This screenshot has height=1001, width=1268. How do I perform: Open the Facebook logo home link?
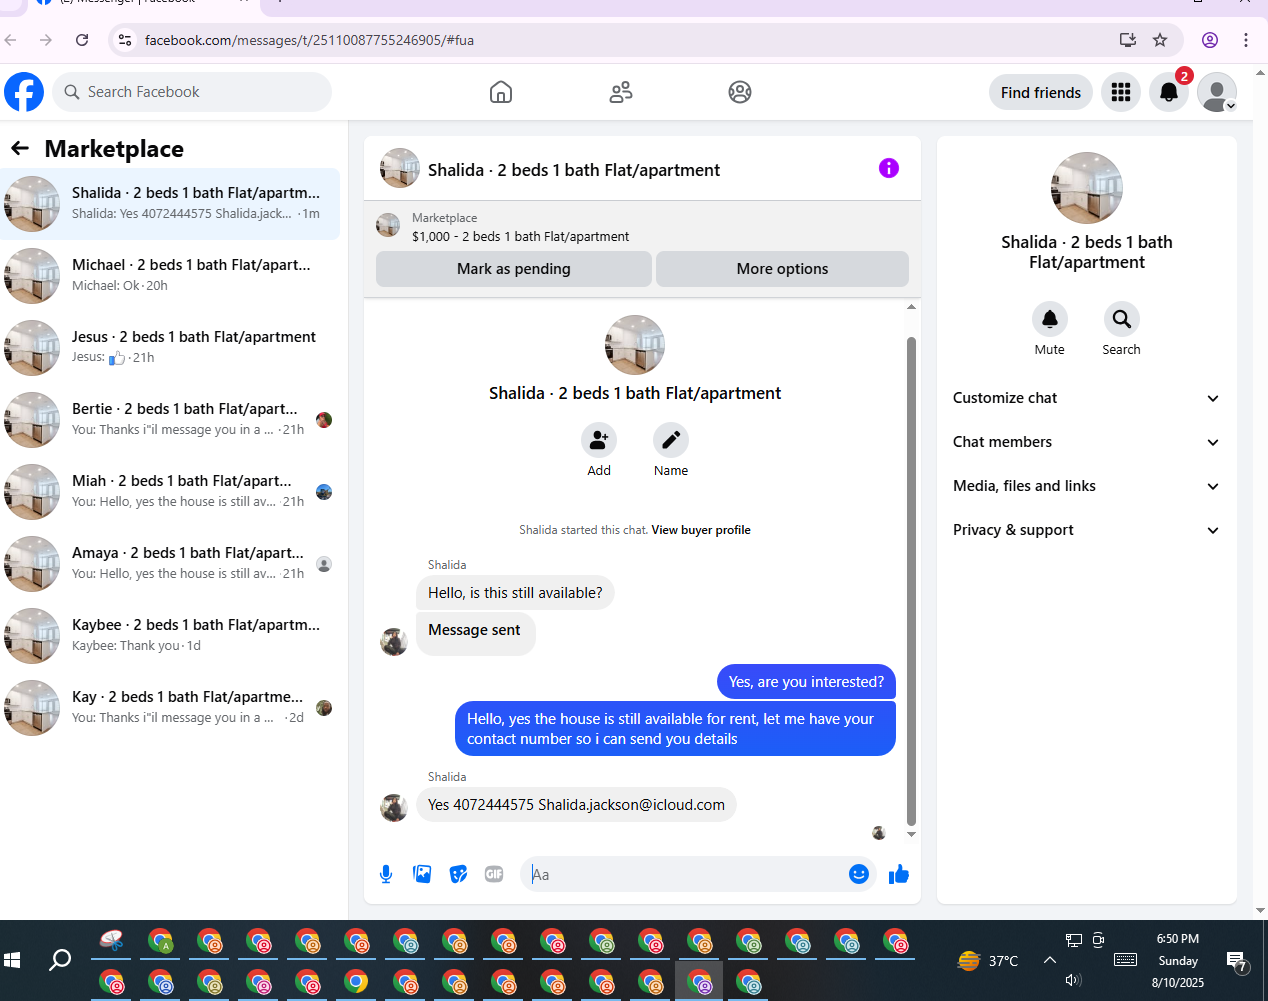[x=24, y=92]
